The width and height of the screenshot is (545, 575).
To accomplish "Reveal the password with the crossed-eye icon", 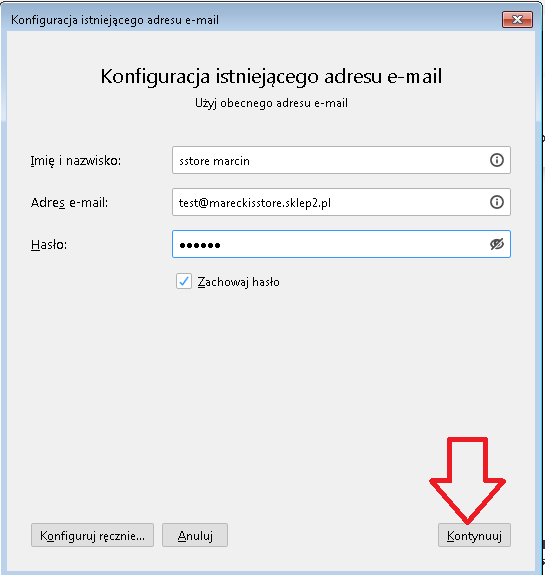I will [497, 244].
